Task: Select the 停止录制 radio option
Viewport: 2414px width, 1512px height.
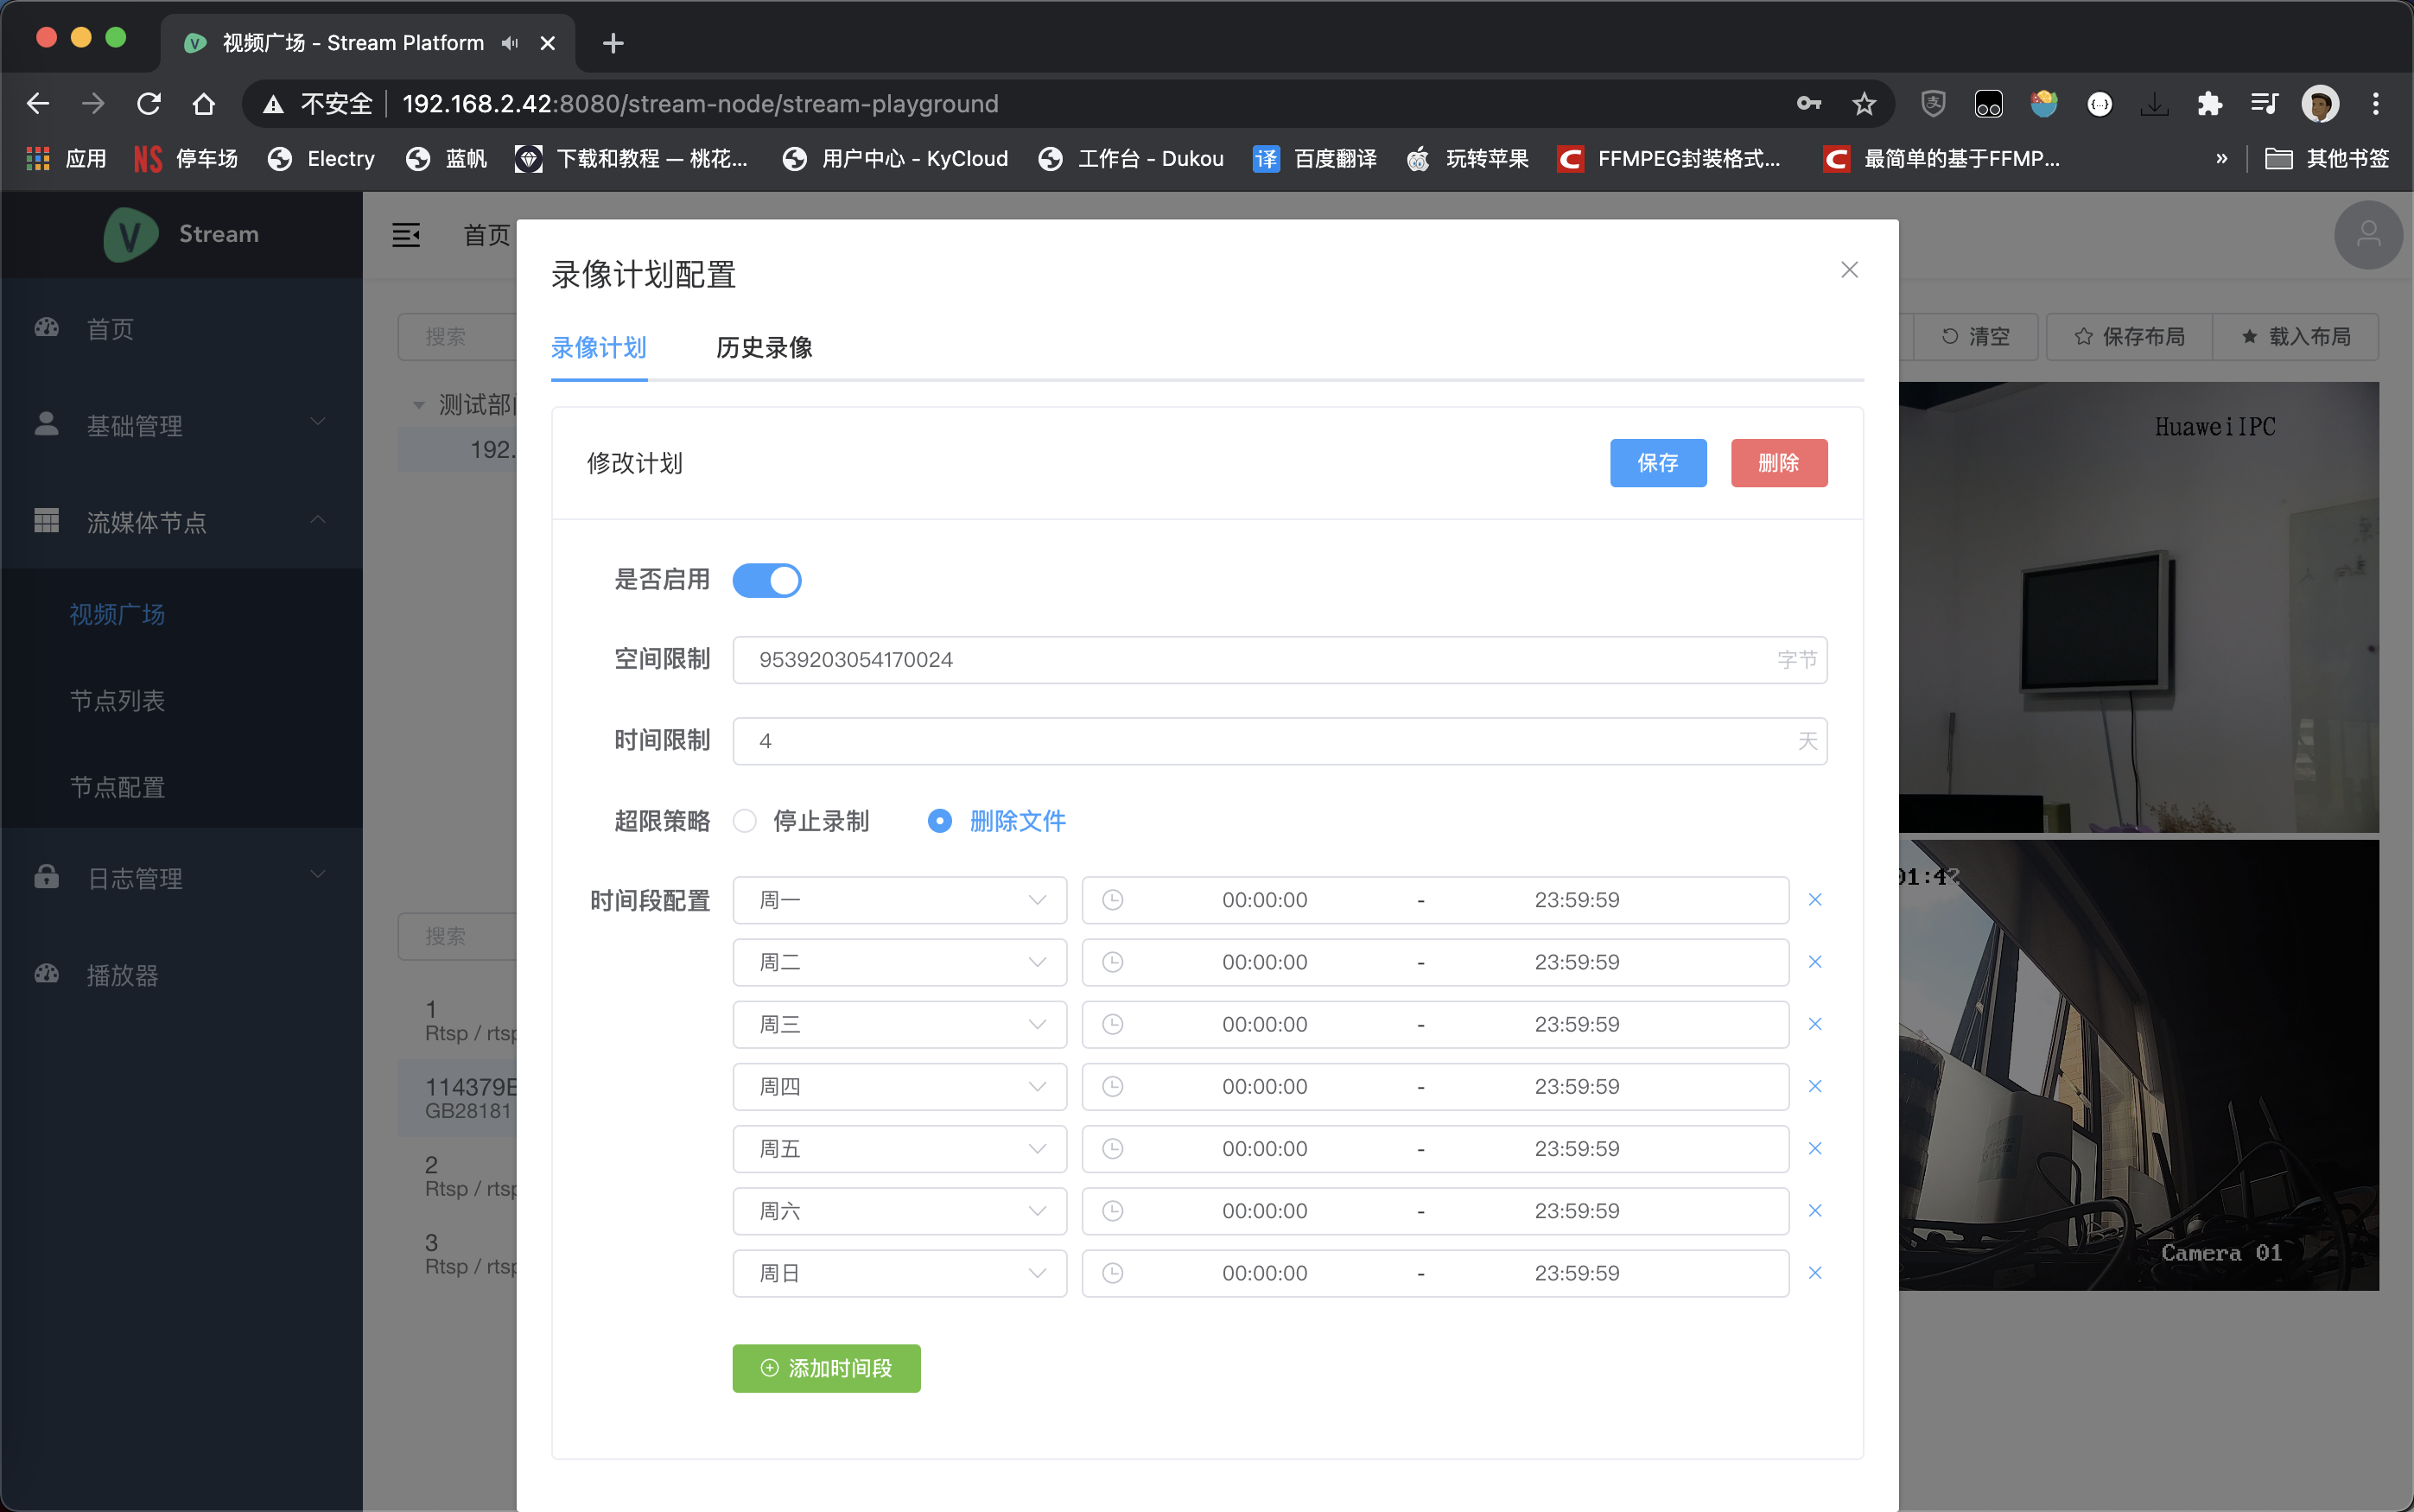Action: point(745,821)
